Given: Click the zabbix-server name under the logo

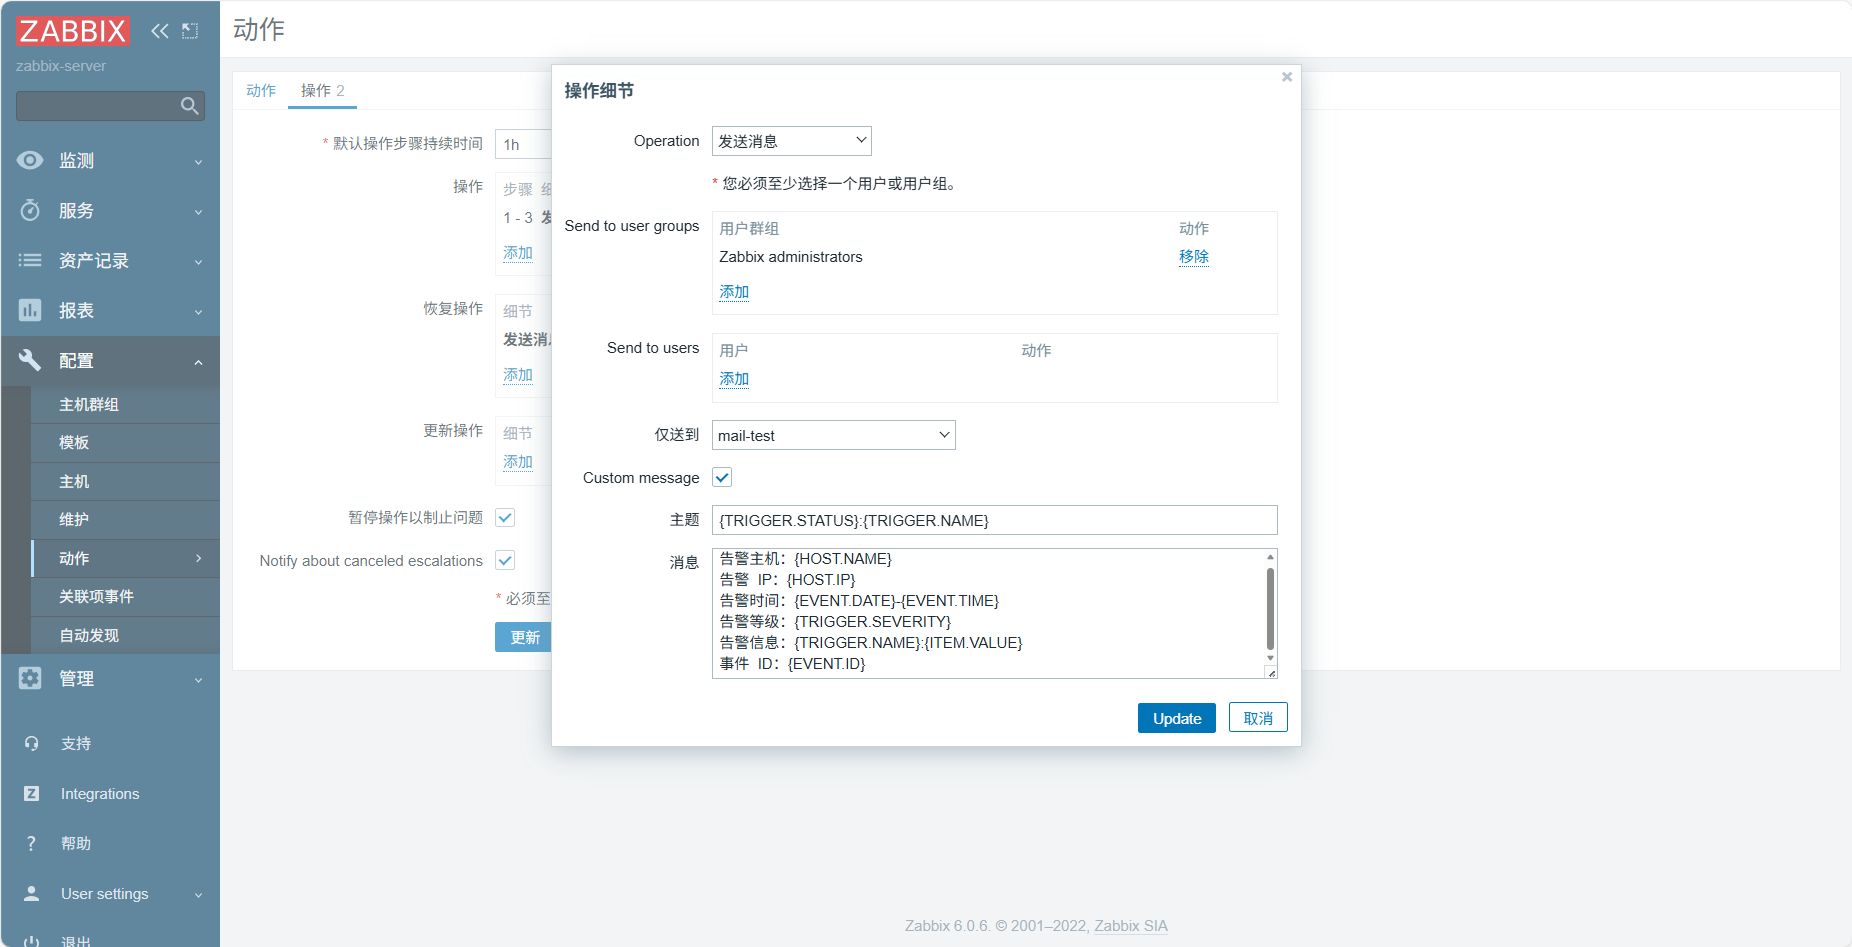Looking at the screenshot, I should coord(61,65).
